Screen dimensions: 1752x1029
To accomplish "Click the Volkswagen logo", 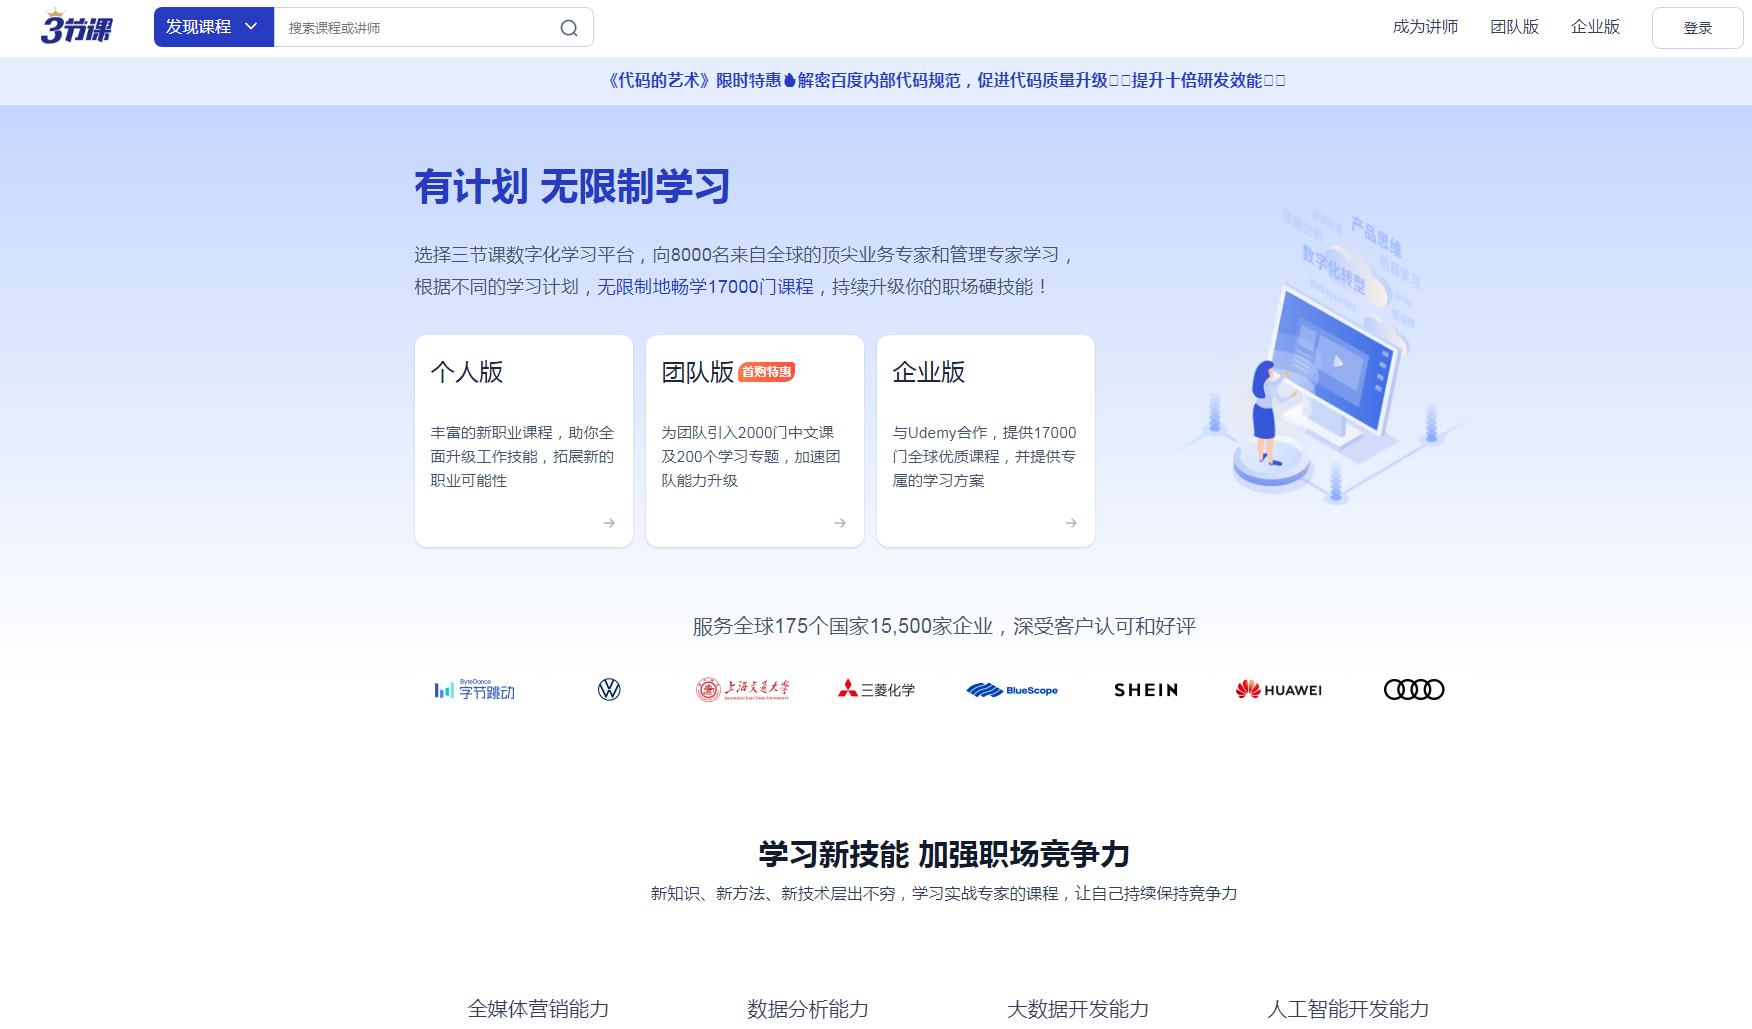I will pos(609,690).
